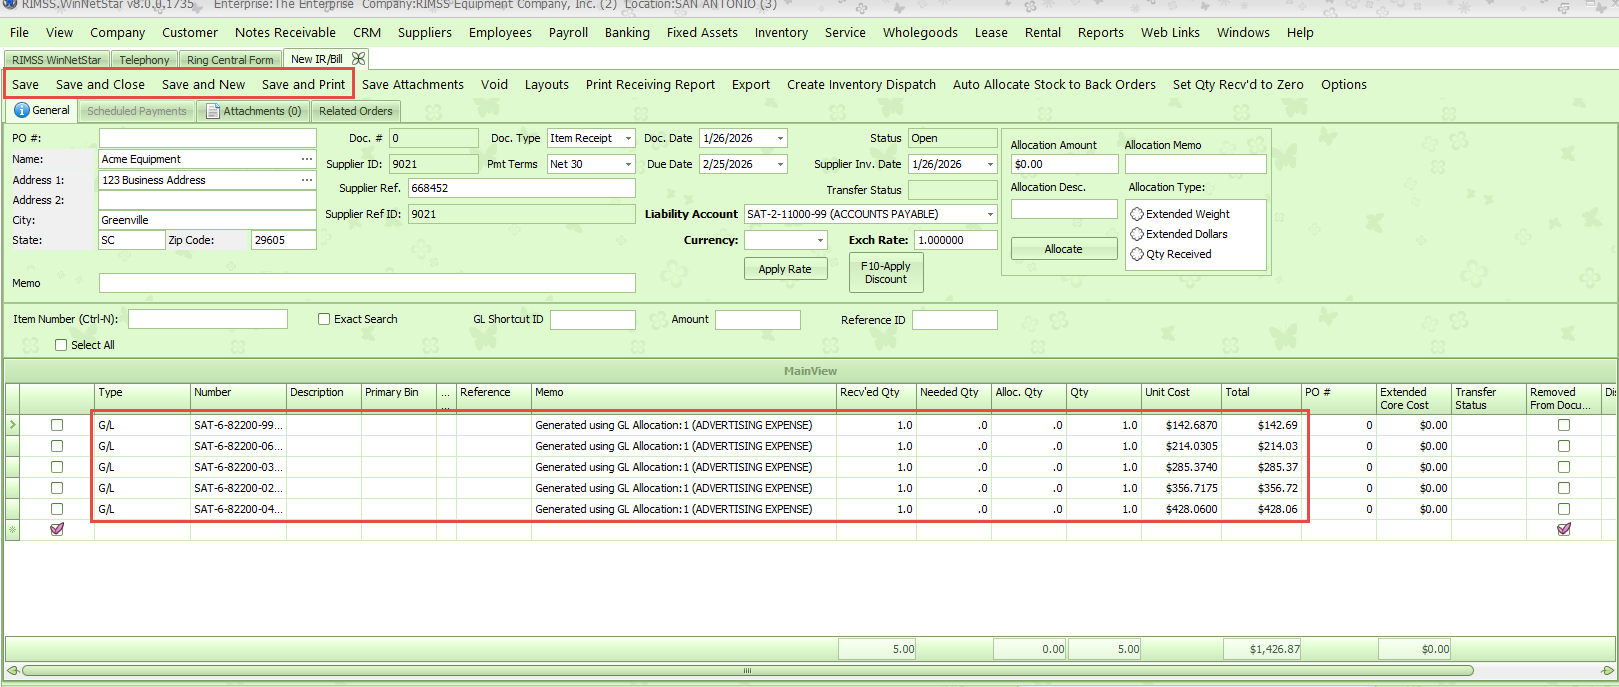Select the Extended Dollars allocation type
1619x687 pixels.
(x=1137, y=234)
